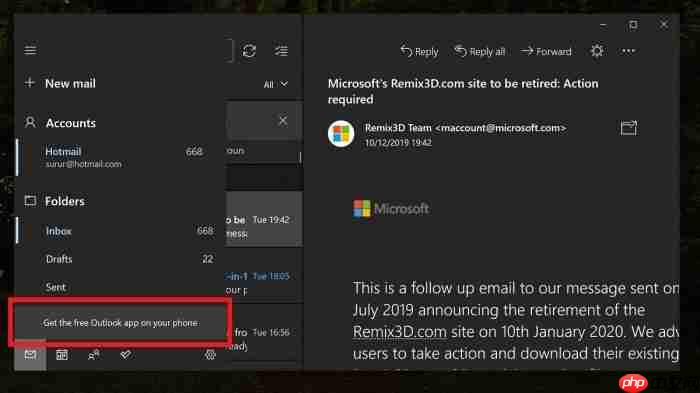Select the email received Tue 19:42
Image resolution: width=700 pixels, height=393 pixels.
coord(264,219)
